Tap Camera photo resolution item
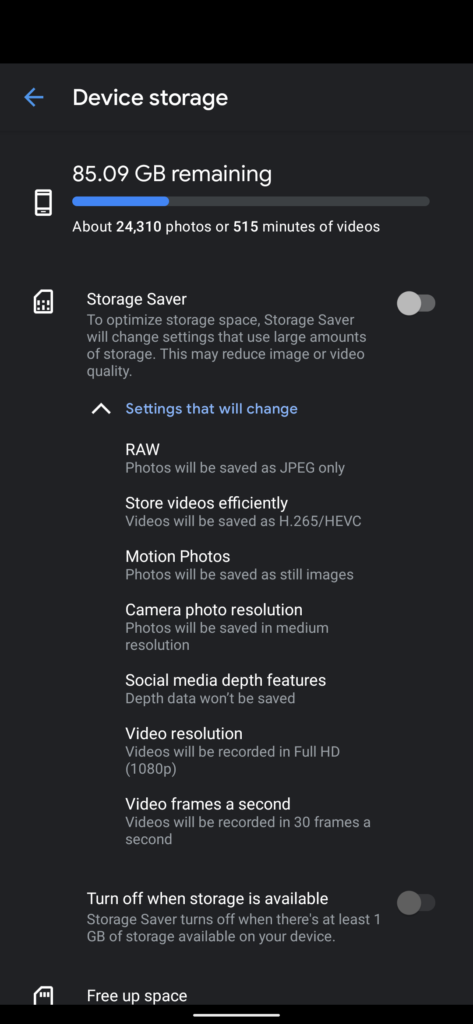 227,626
